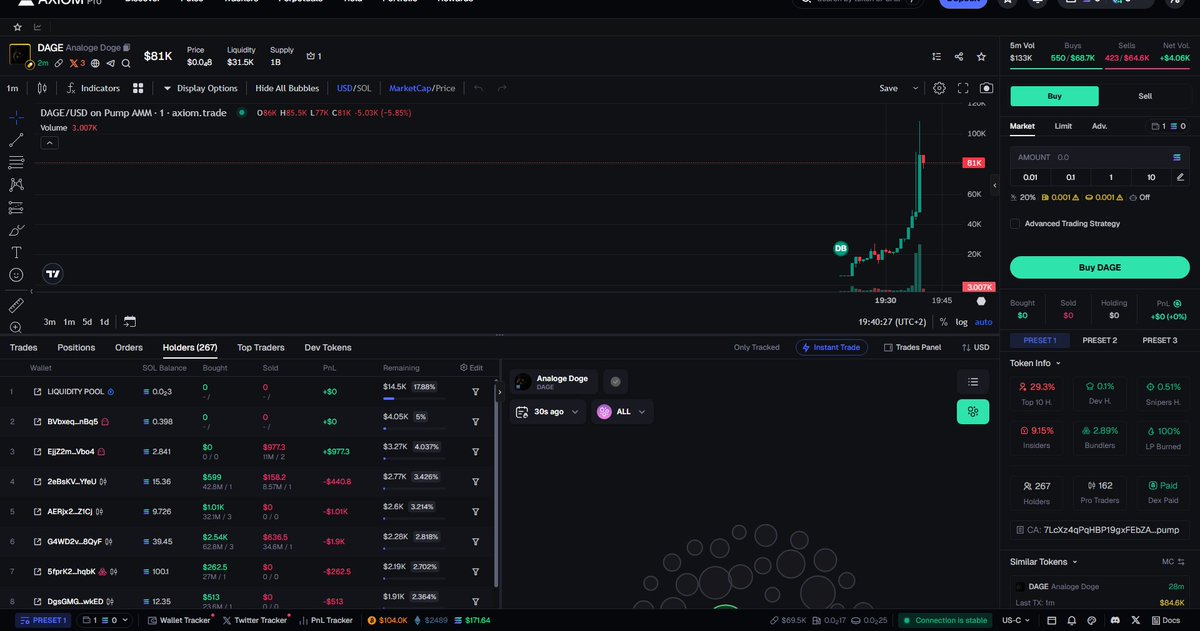
Task: Open the 30s ago time dropdown
Action: point(548,411)
